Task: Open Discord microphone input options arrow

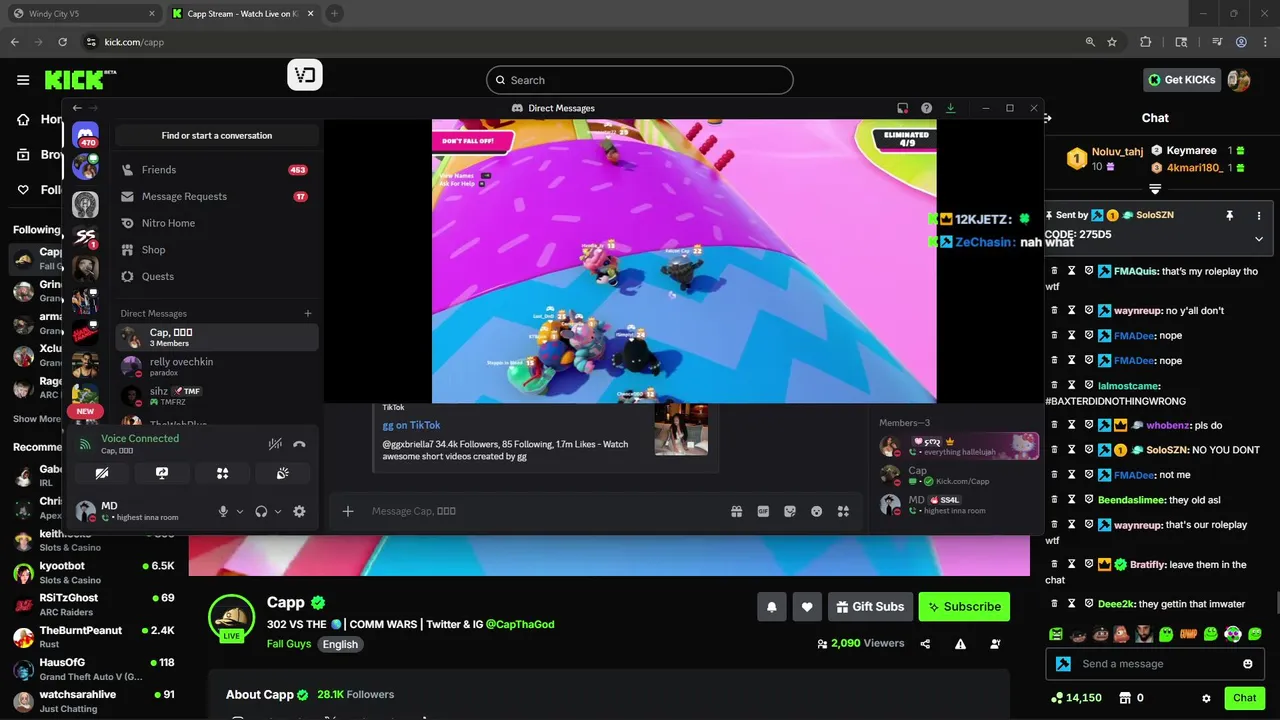Action: (240, 511)
